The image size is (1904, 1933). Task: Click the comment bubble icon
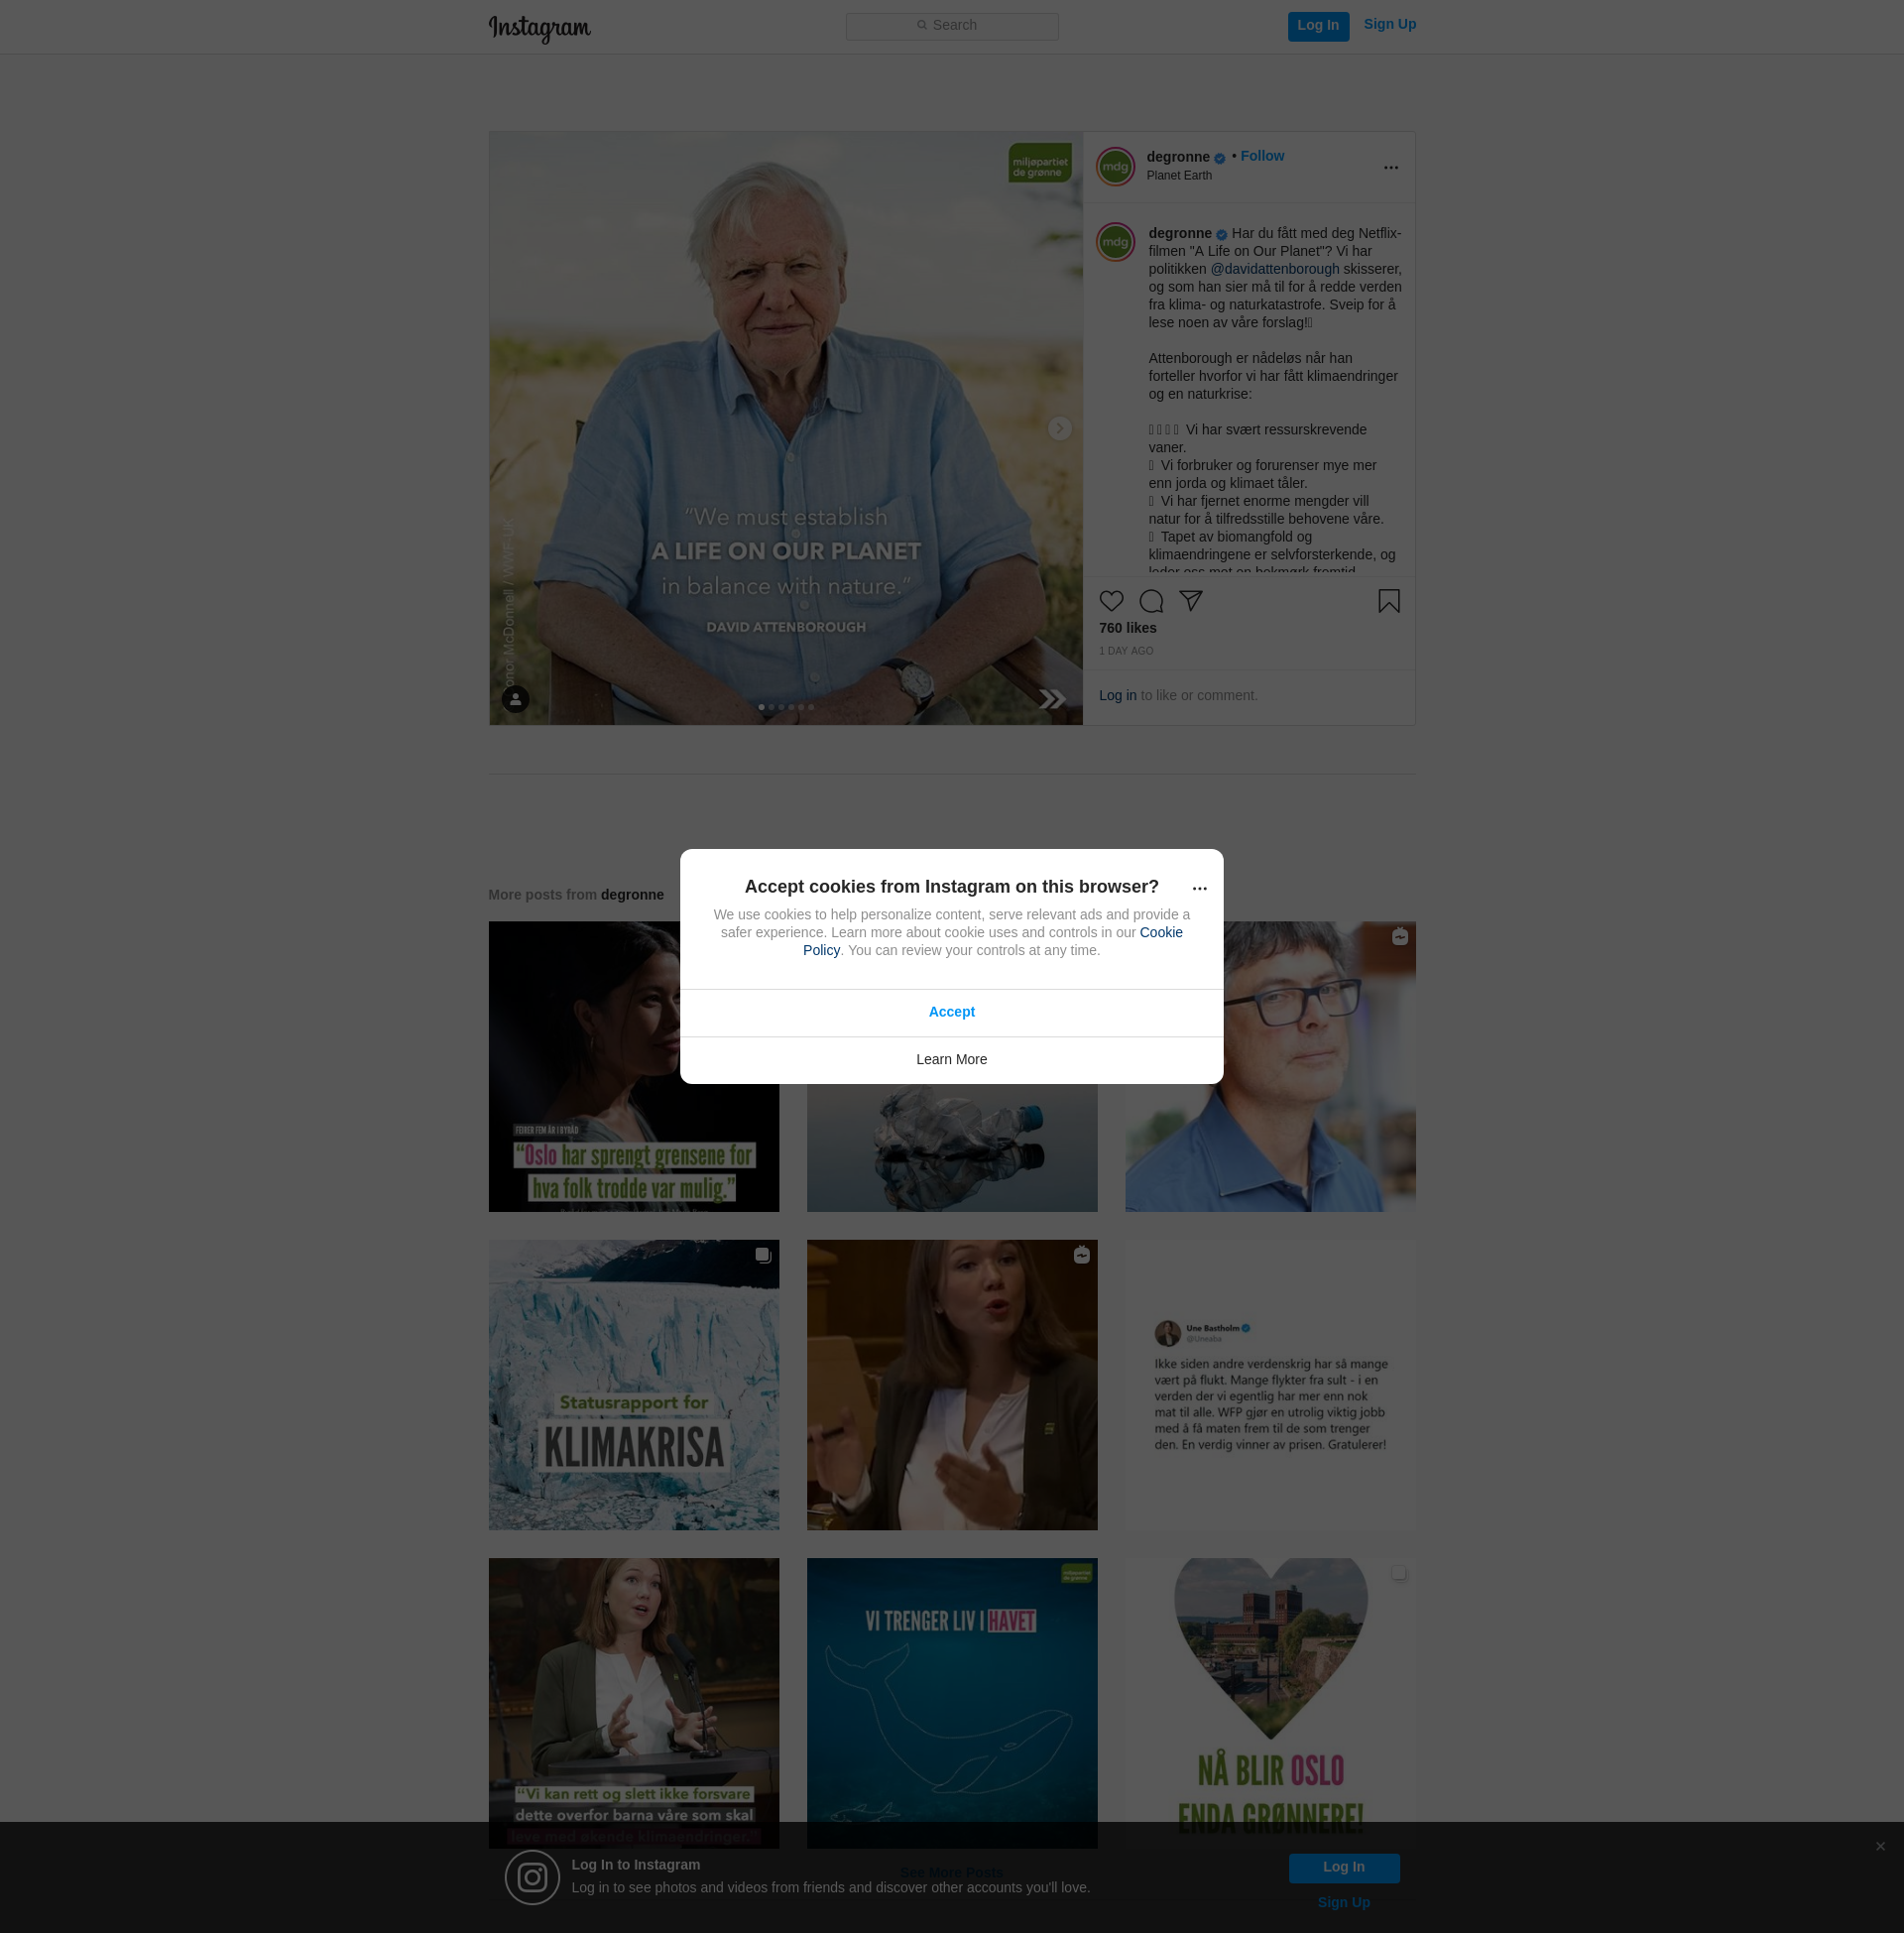pyautogui.click(x=1151, y=601)
